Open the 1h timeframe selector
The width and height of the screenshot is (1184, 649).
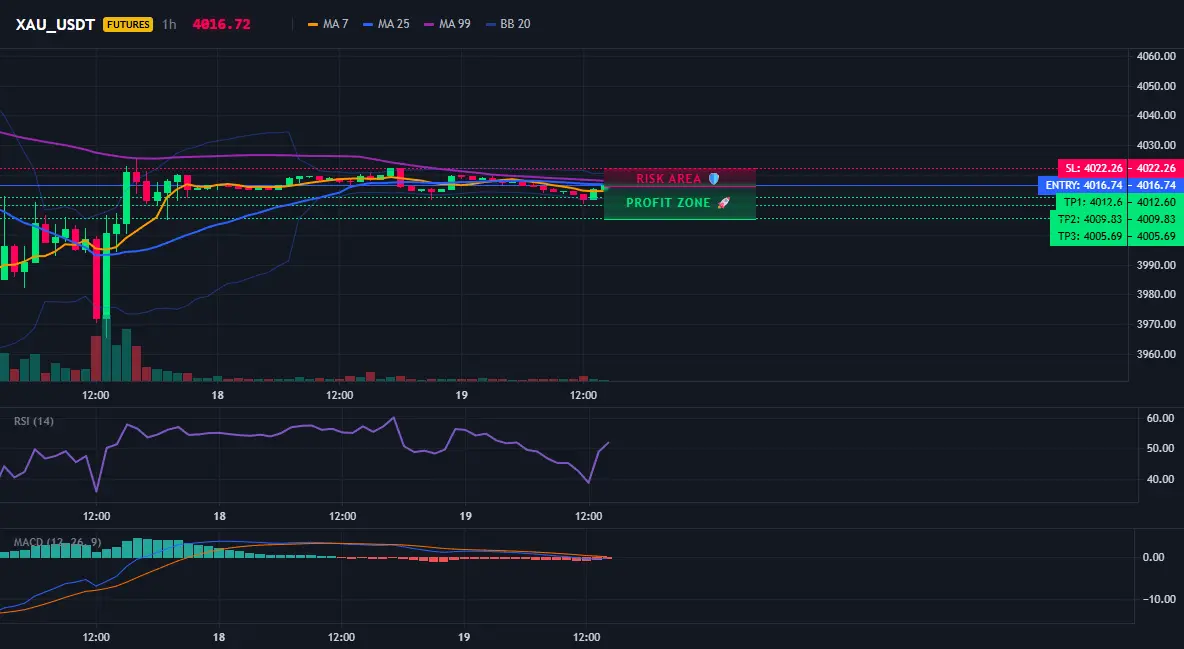click(169, 24)
